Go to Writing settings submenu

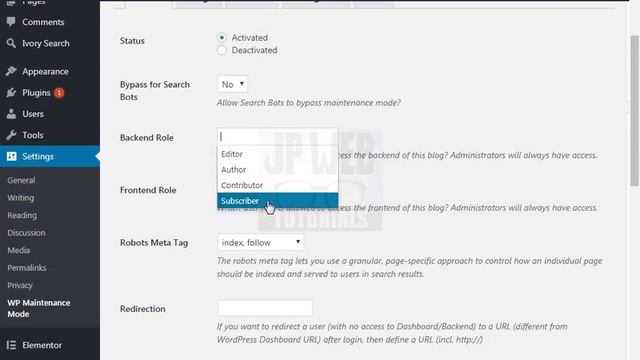coord(20,198)
